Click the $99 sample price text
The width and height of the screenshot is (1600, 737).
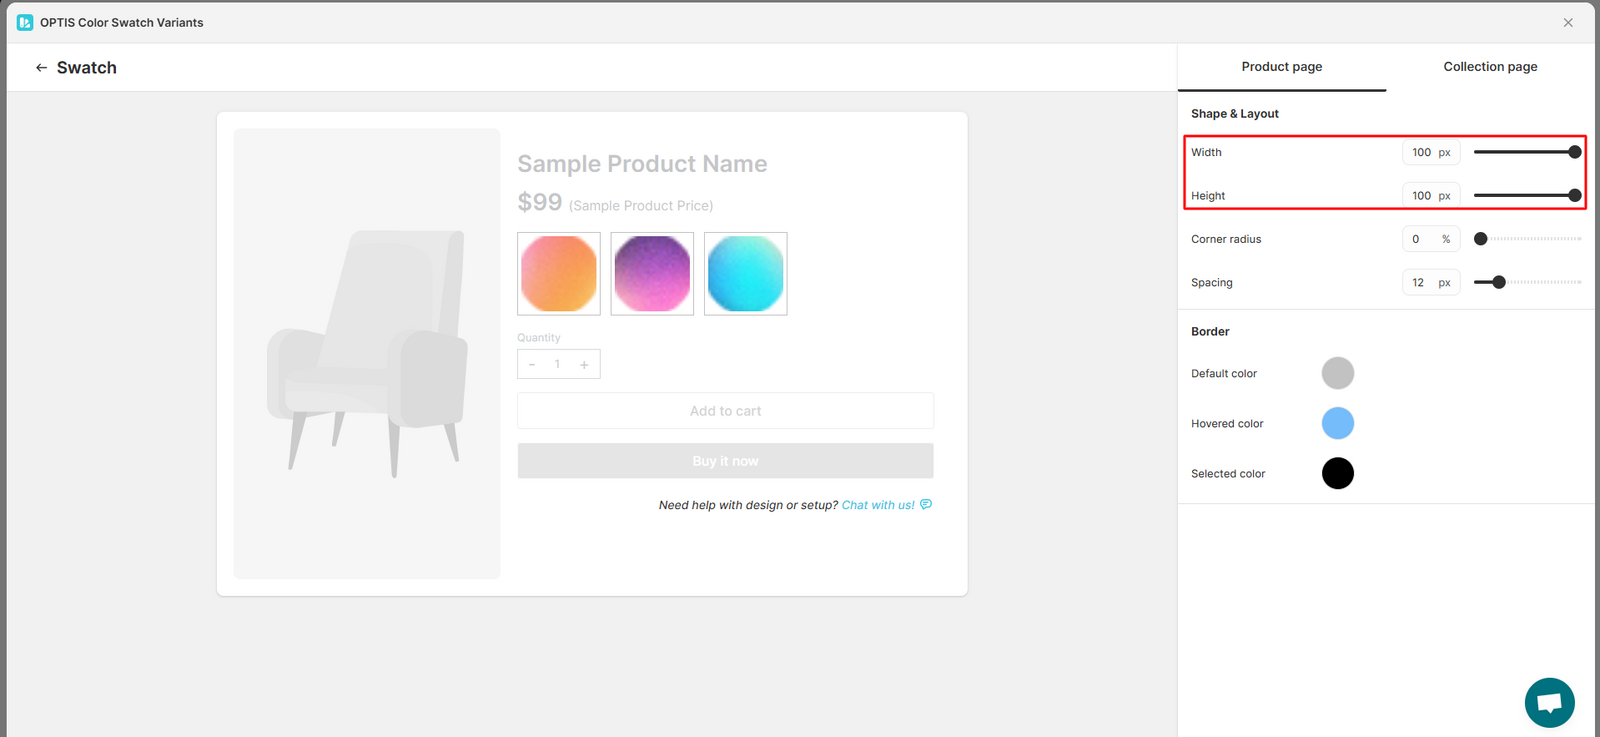pos(540,202)
